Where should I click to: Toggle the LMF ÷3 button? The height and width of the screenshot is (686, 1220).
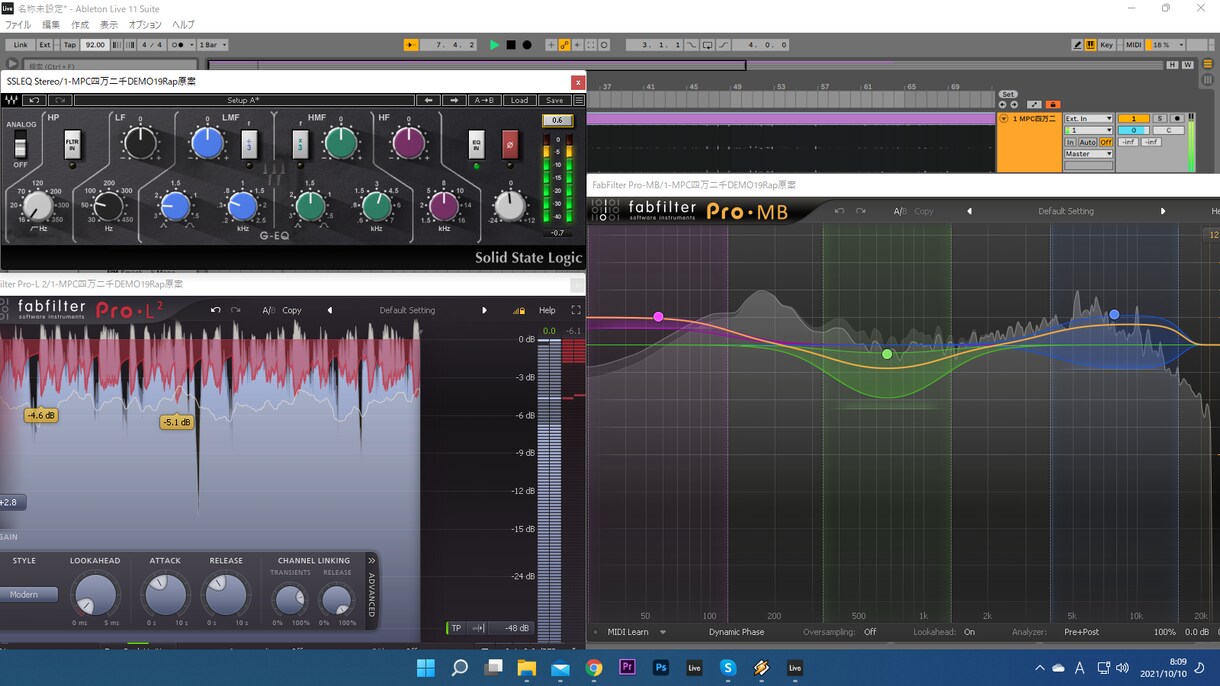click(x=250, y=145)
